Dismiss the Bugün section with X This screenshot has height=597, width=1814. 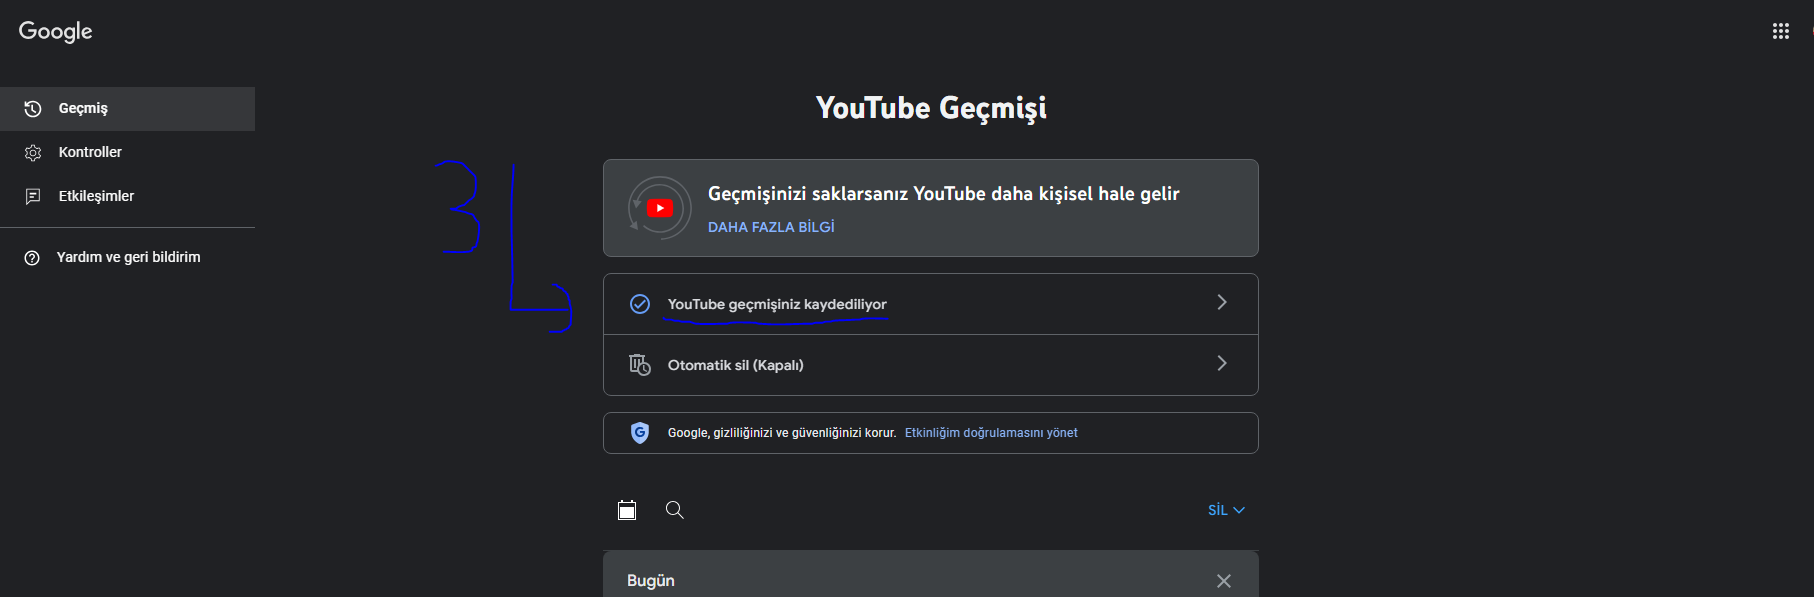tap(1224, 581)
